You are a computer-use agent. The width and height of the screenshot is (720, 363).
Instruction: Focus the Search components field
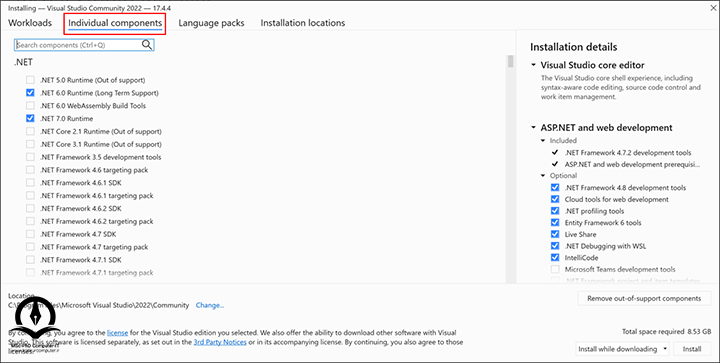click(x=84, y=45)
